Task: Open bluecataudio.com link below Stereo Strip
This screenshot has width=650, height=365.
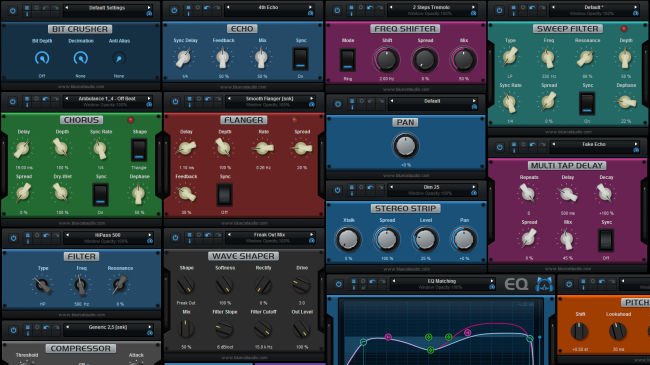Action: click(x=406, y=269)
